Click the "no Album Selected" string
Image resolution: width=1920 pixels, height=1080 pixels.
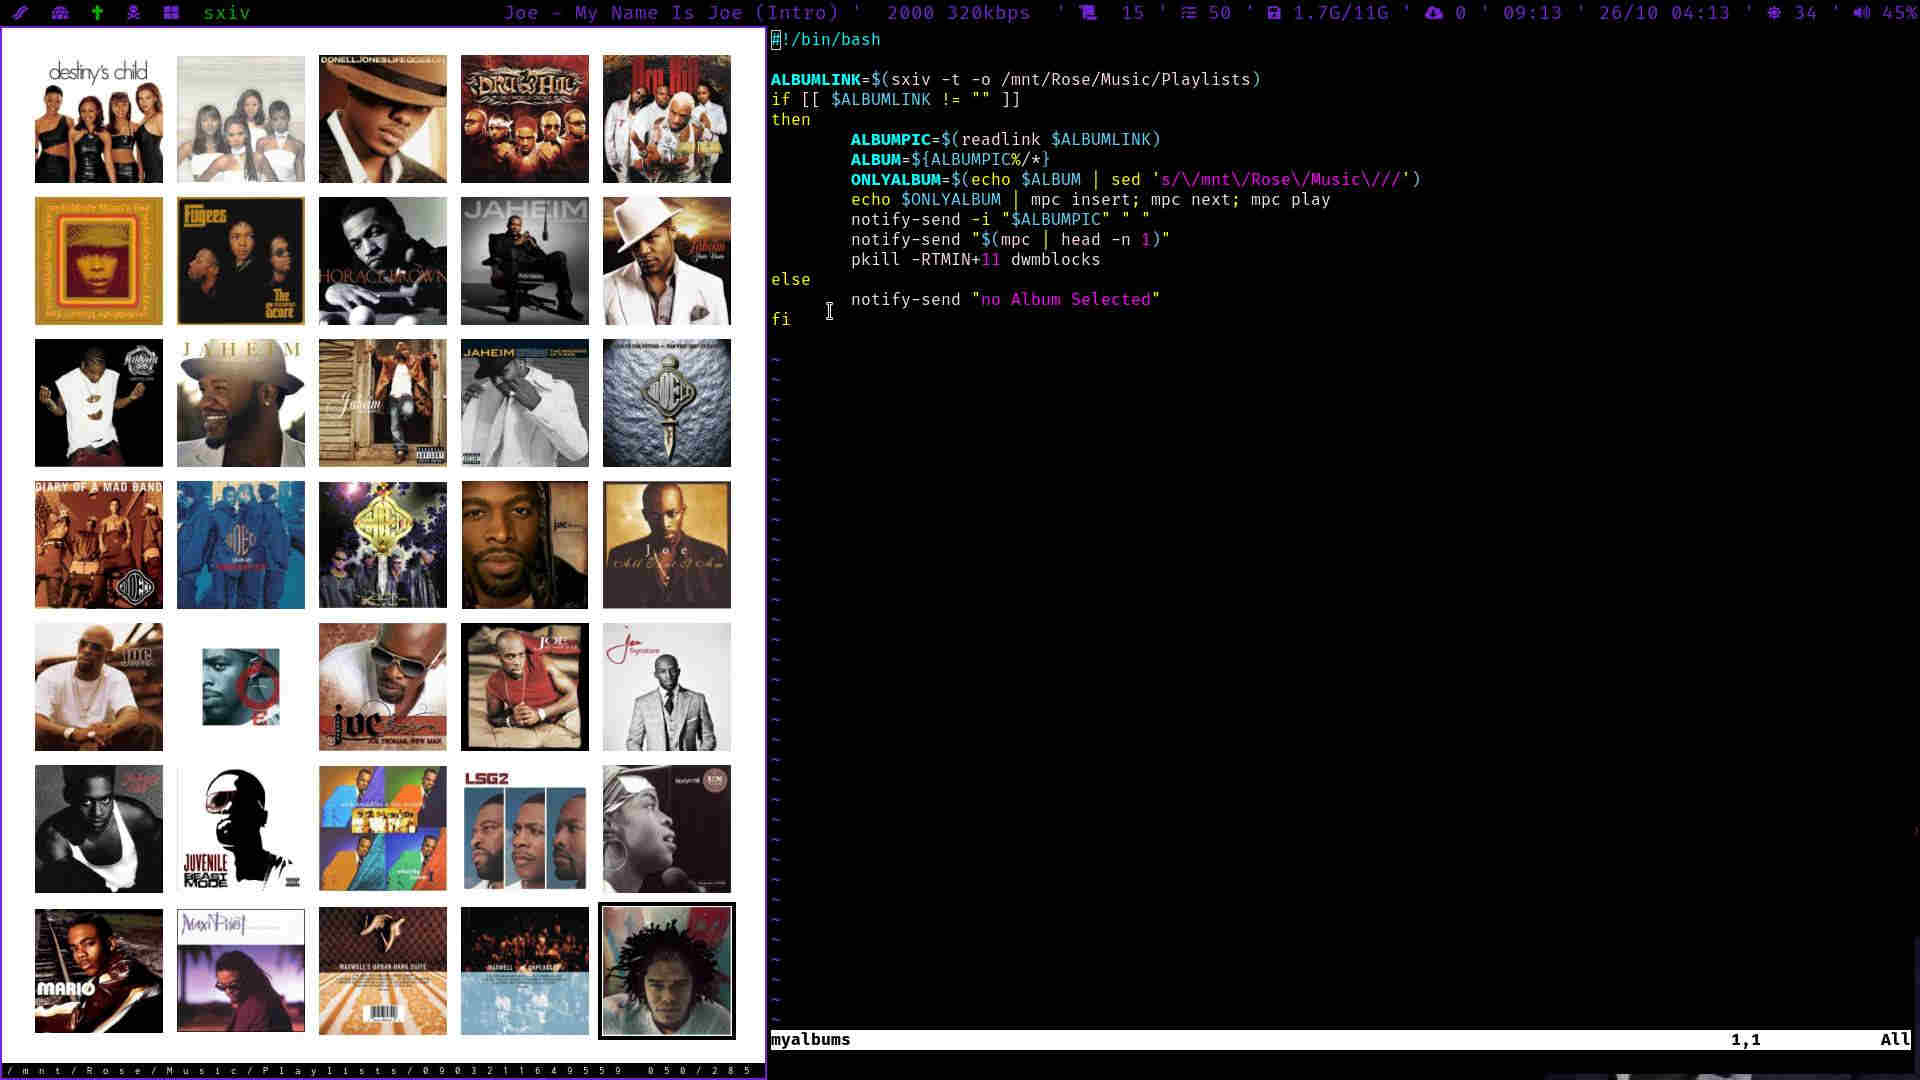coord(1066,299)
